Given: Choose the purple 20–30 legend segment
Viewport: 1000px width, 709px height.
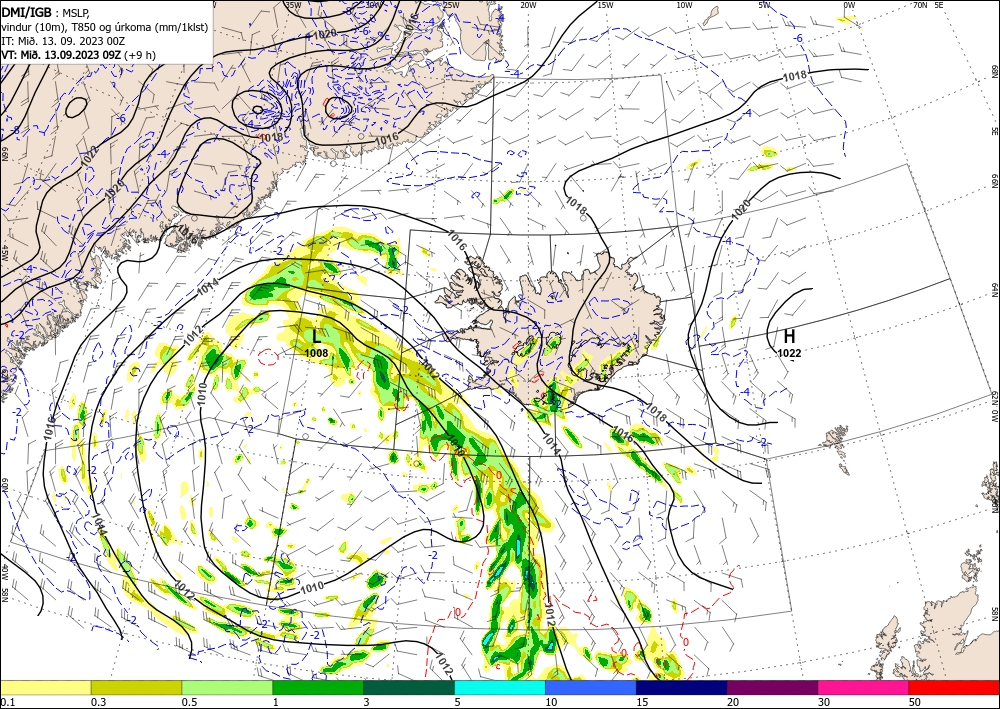Looking at the screenshot, I should (x=772, y=687).
